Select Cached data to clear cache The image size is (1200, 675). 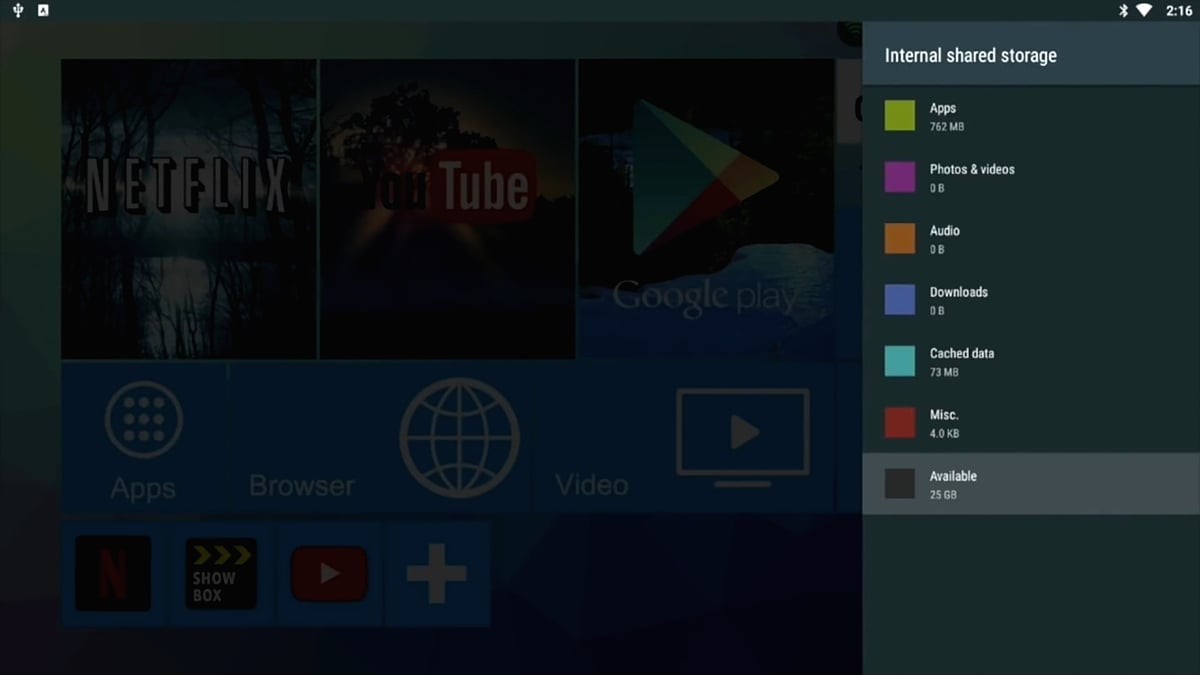(x=1030, y=361)
